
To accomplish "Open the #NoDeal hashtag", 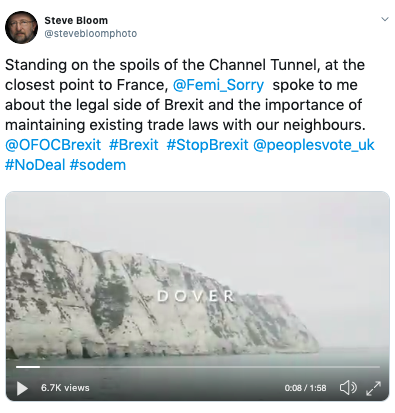I will [35, 165].
